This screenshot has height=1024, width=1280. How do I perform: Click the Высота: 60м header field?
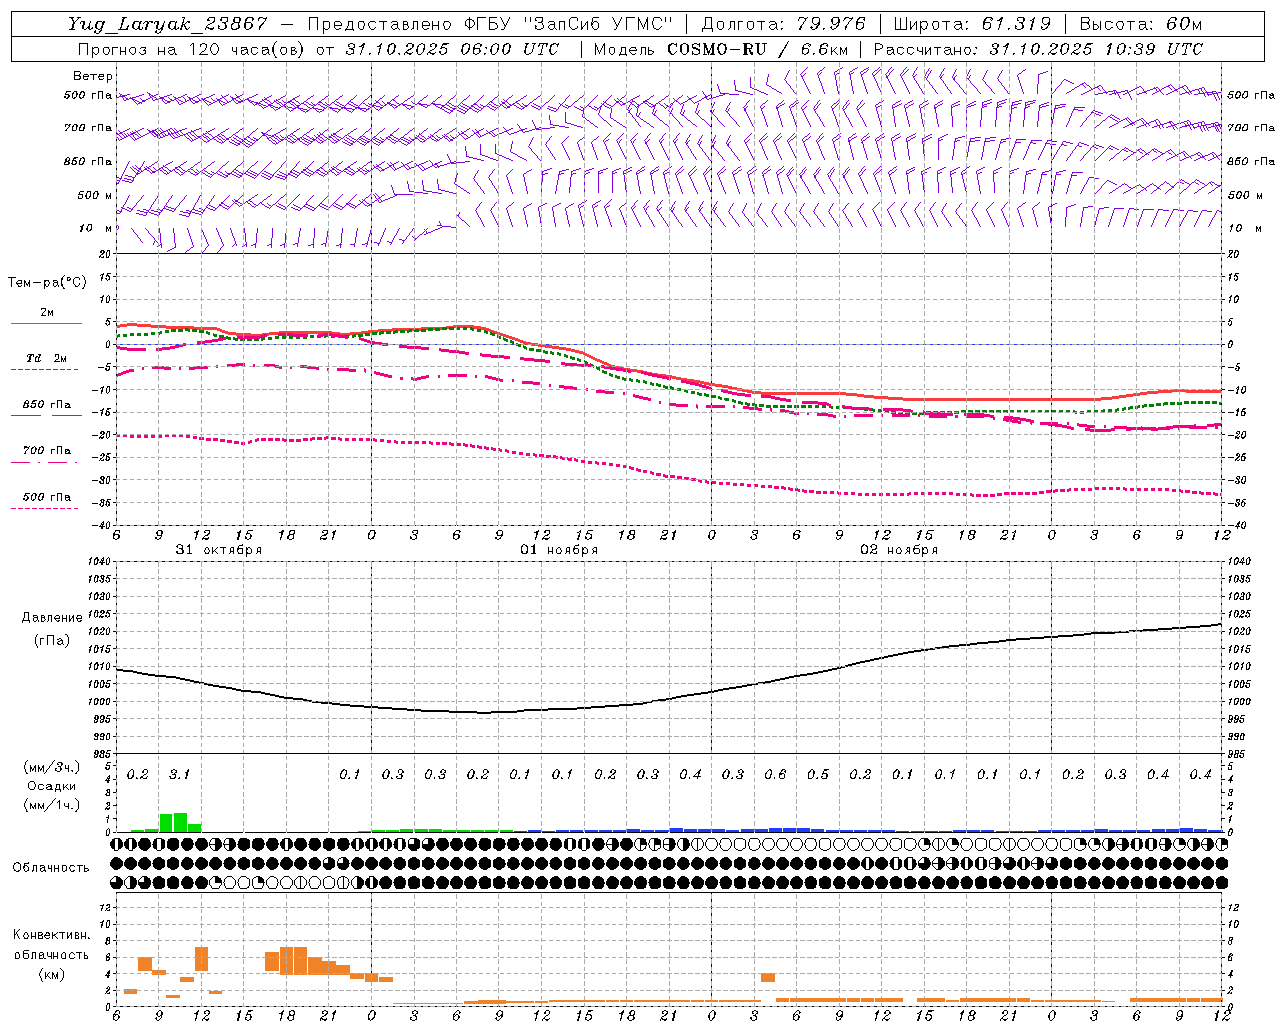click(1141, 24)
